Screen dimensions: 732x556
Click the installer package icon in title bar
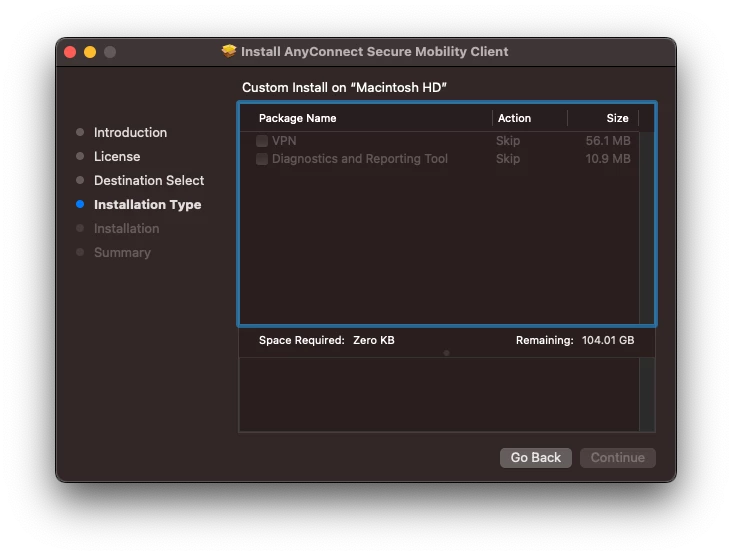(x=229, y=51)
